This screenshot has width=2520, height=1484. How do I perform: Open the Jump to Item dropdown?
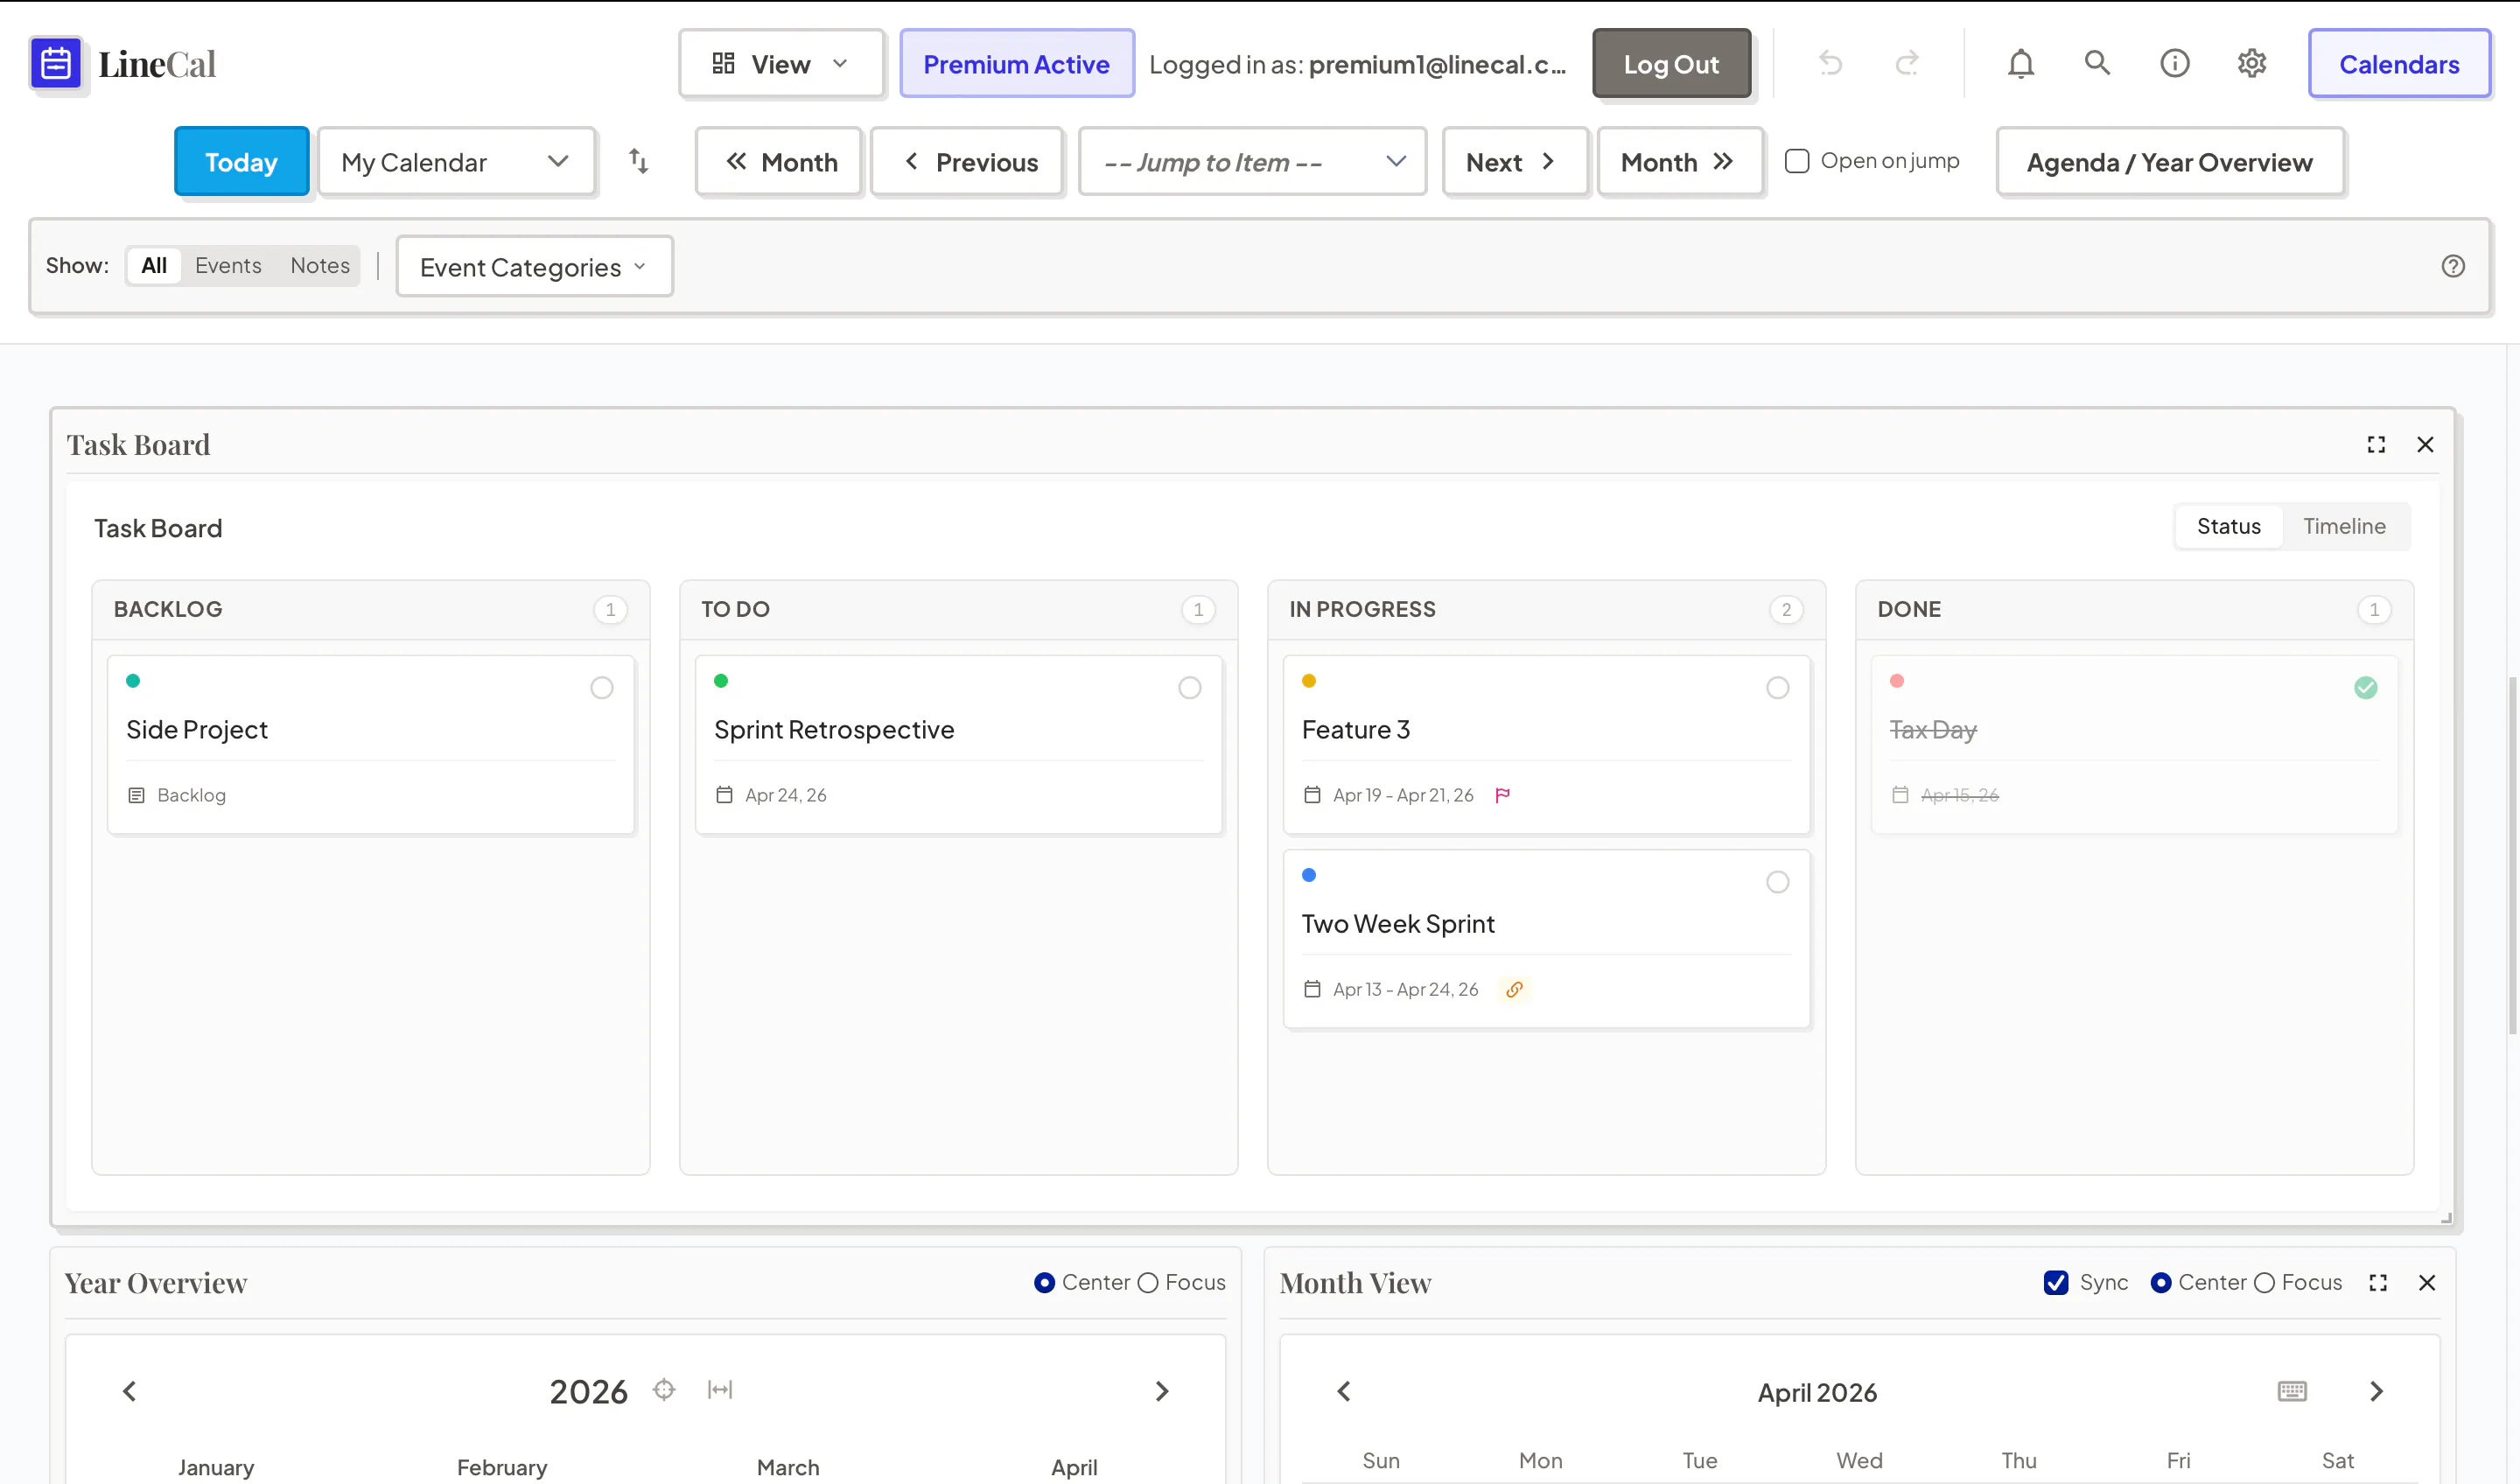(x=1252, y=162)
